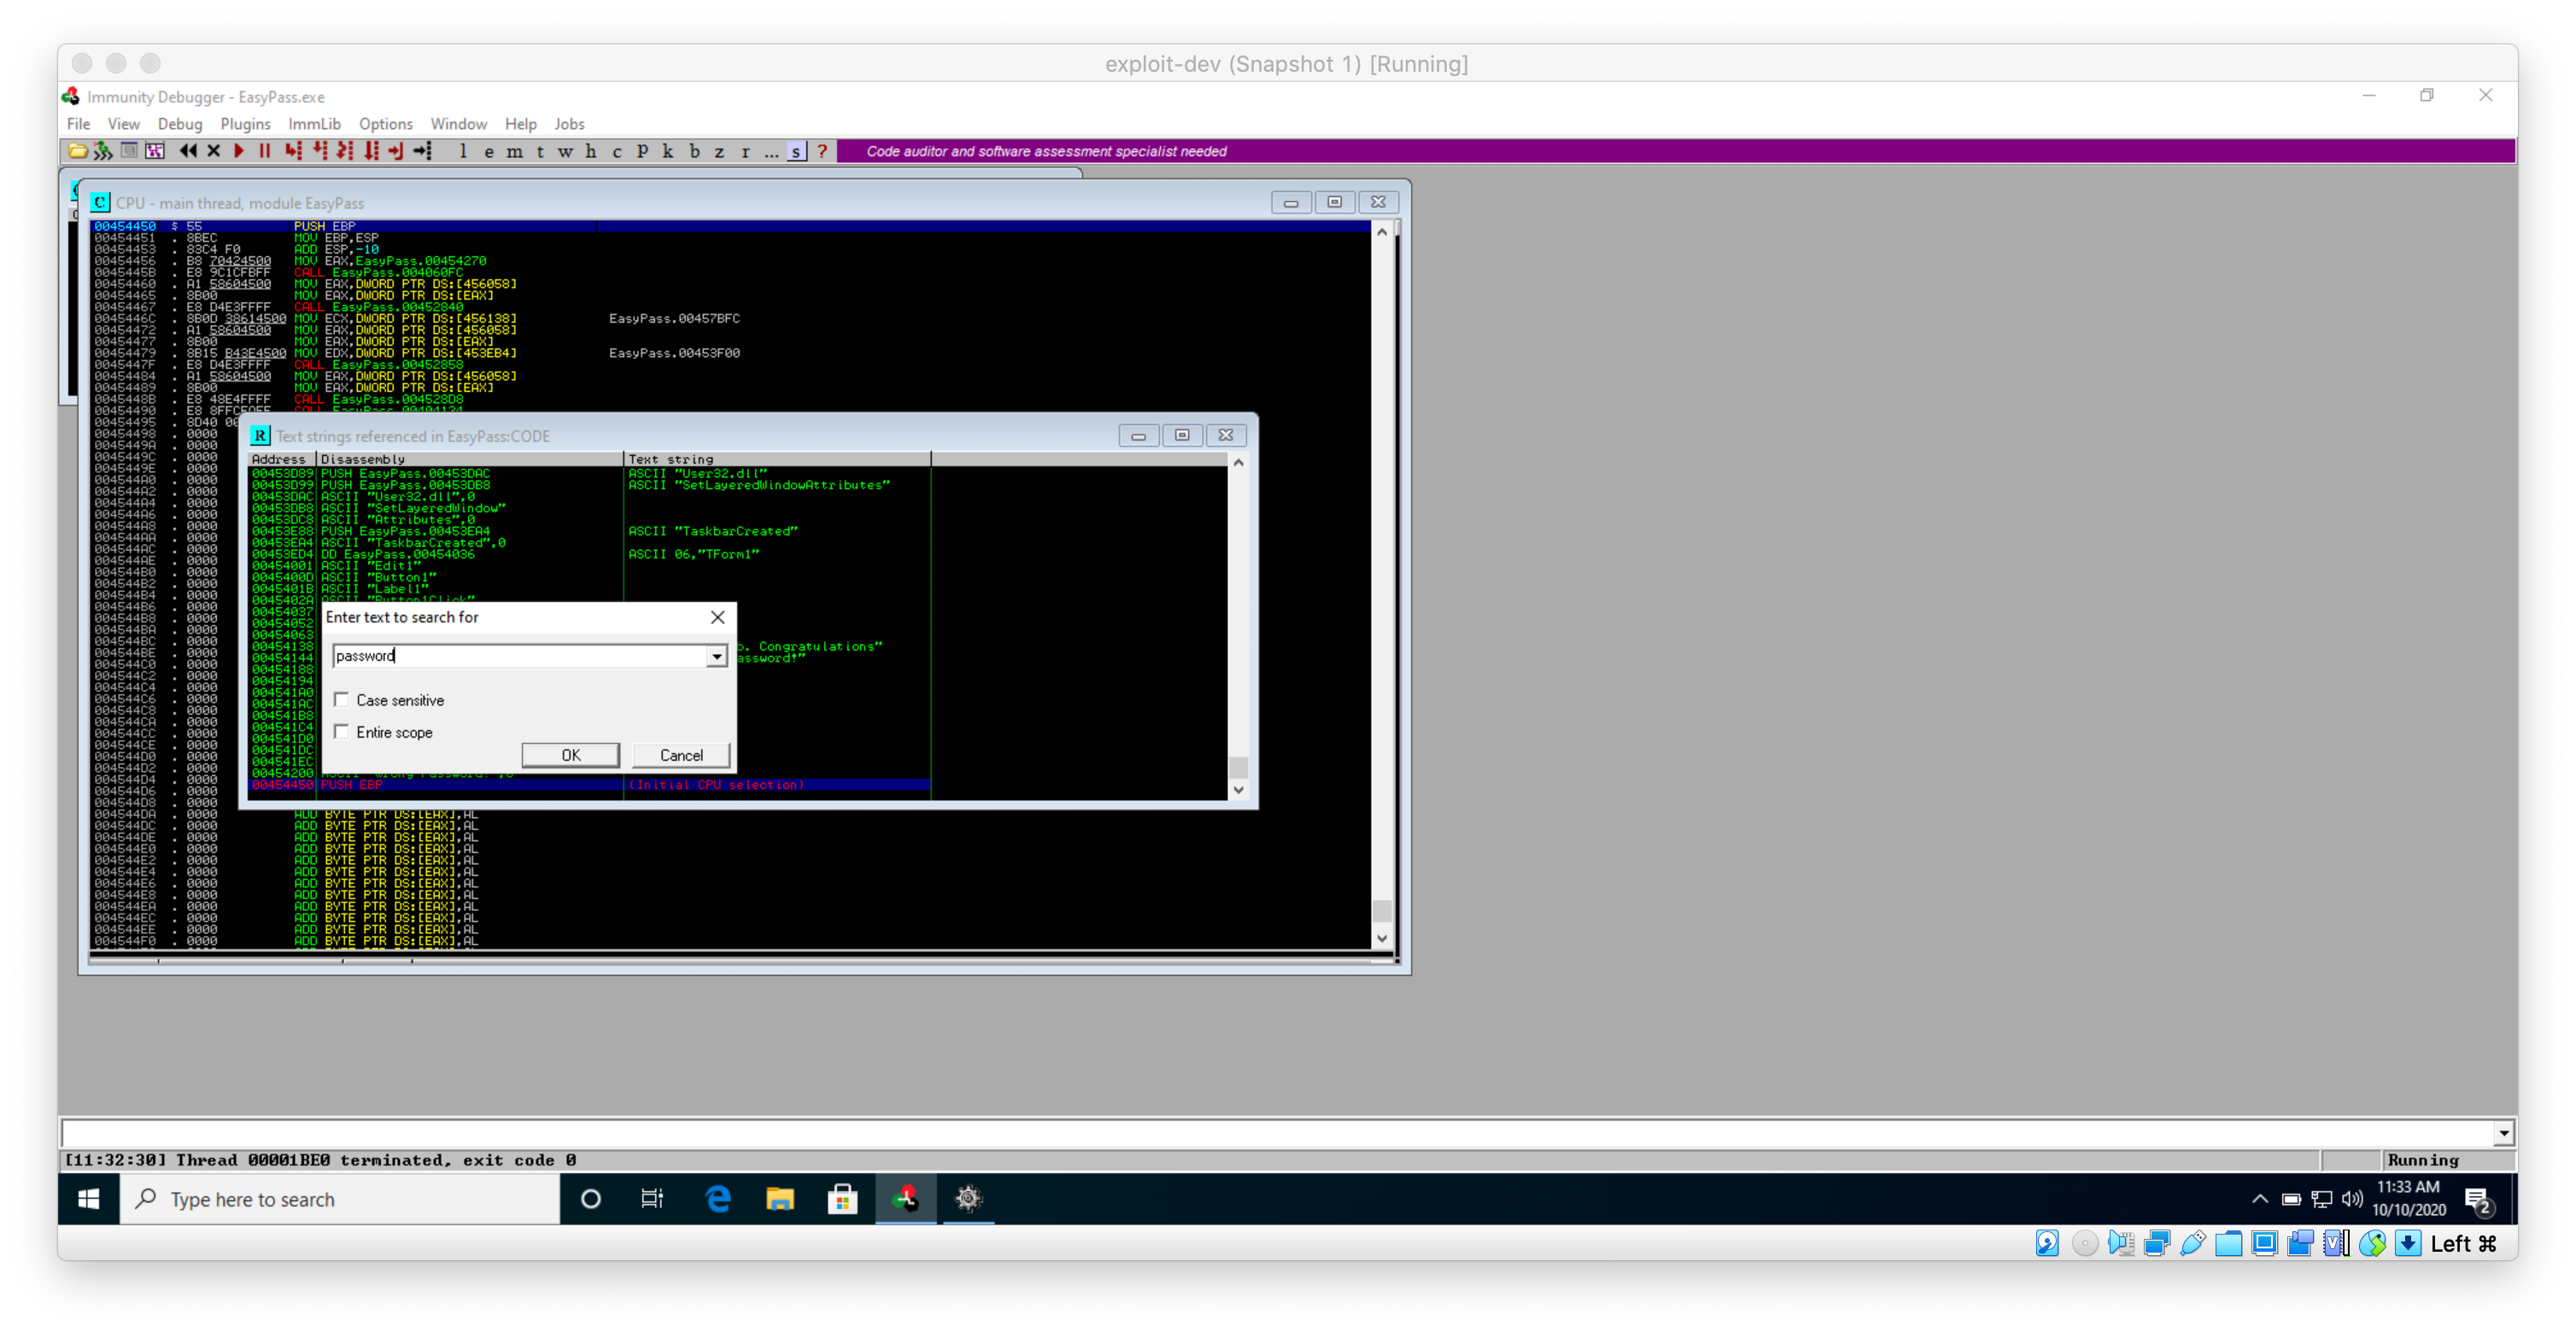Screen dimensions: 2576x1332
Task: Open the File menu
Action: point(78,124)
